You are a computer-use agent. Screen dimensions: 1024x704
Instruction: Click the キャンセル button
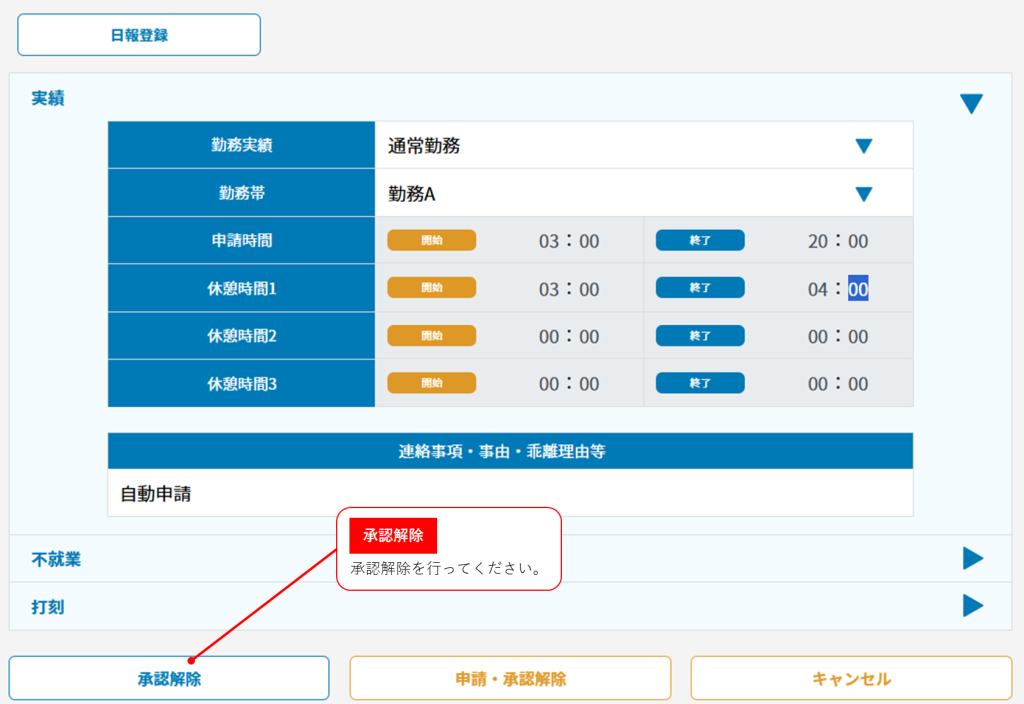(x=851, y=679)
